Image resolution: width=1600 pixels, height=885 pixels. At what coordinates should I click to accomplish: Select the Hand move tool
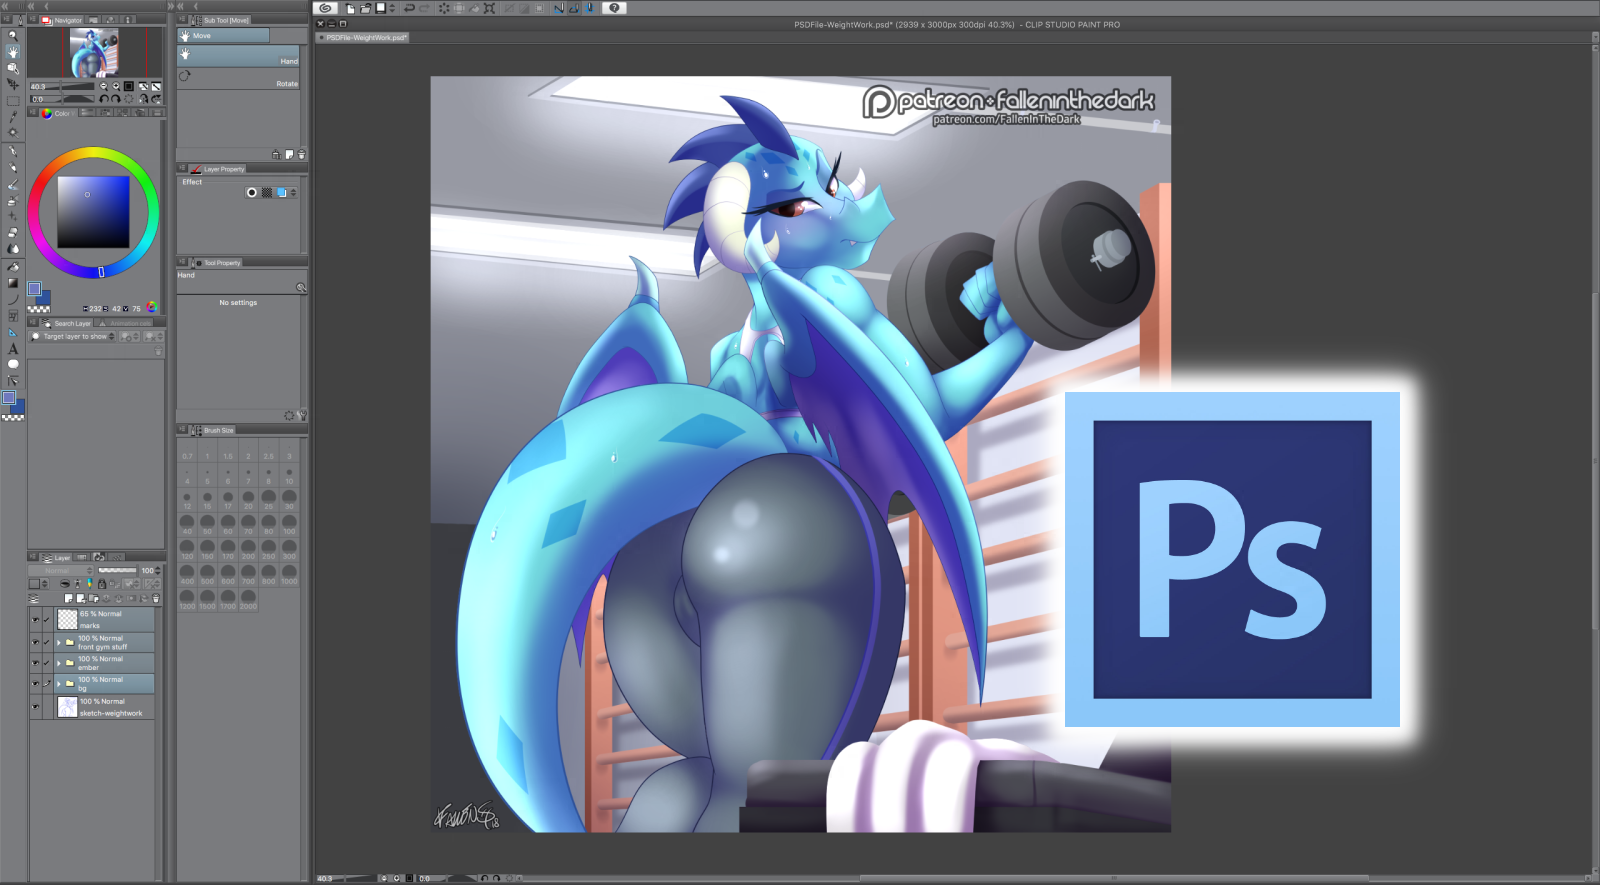coord(13,51)
